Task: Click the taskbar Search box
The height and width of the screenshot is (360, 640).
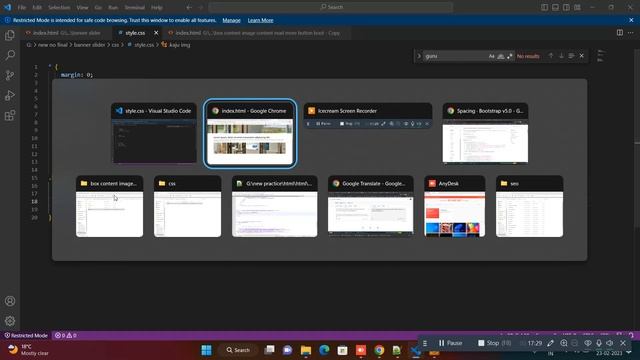Action: [238, 350]
